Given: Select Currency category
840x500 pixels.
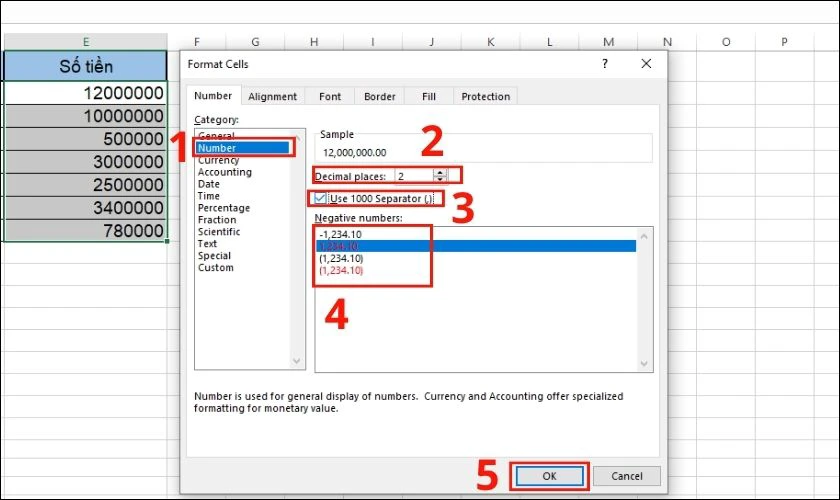Looking at the screenshot, I should [218, 160].
